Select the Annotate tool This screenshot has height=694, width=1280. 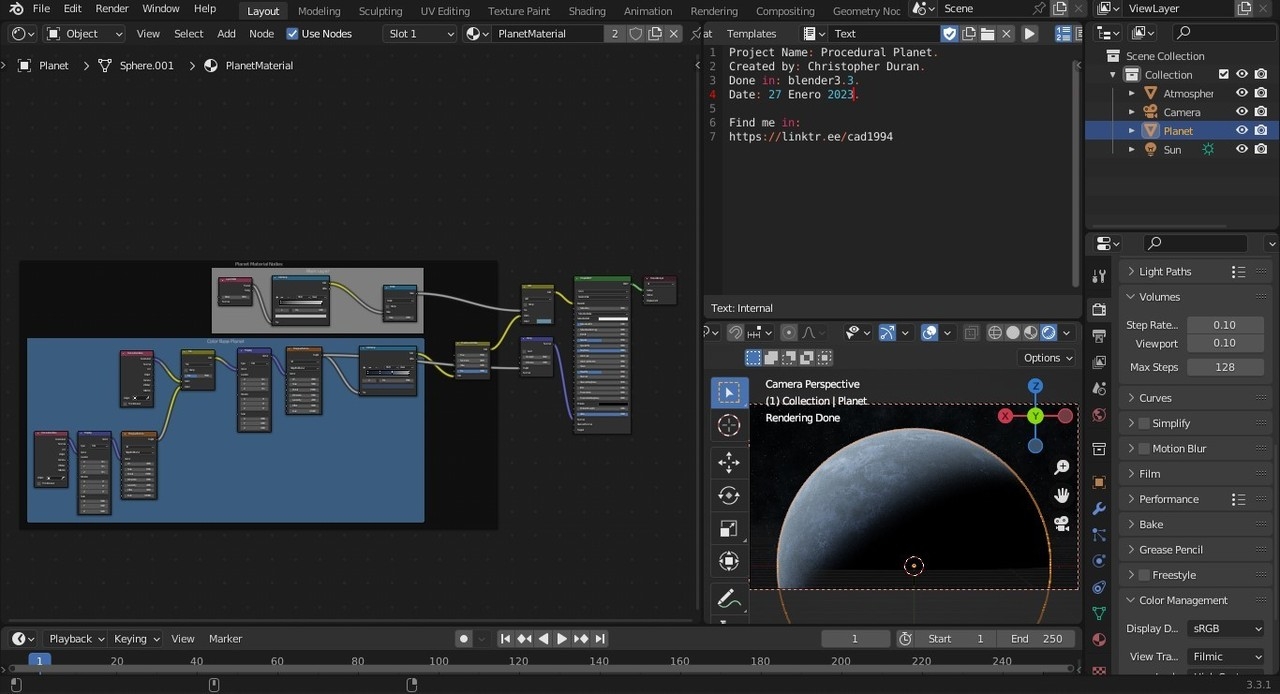pos(729,599)
